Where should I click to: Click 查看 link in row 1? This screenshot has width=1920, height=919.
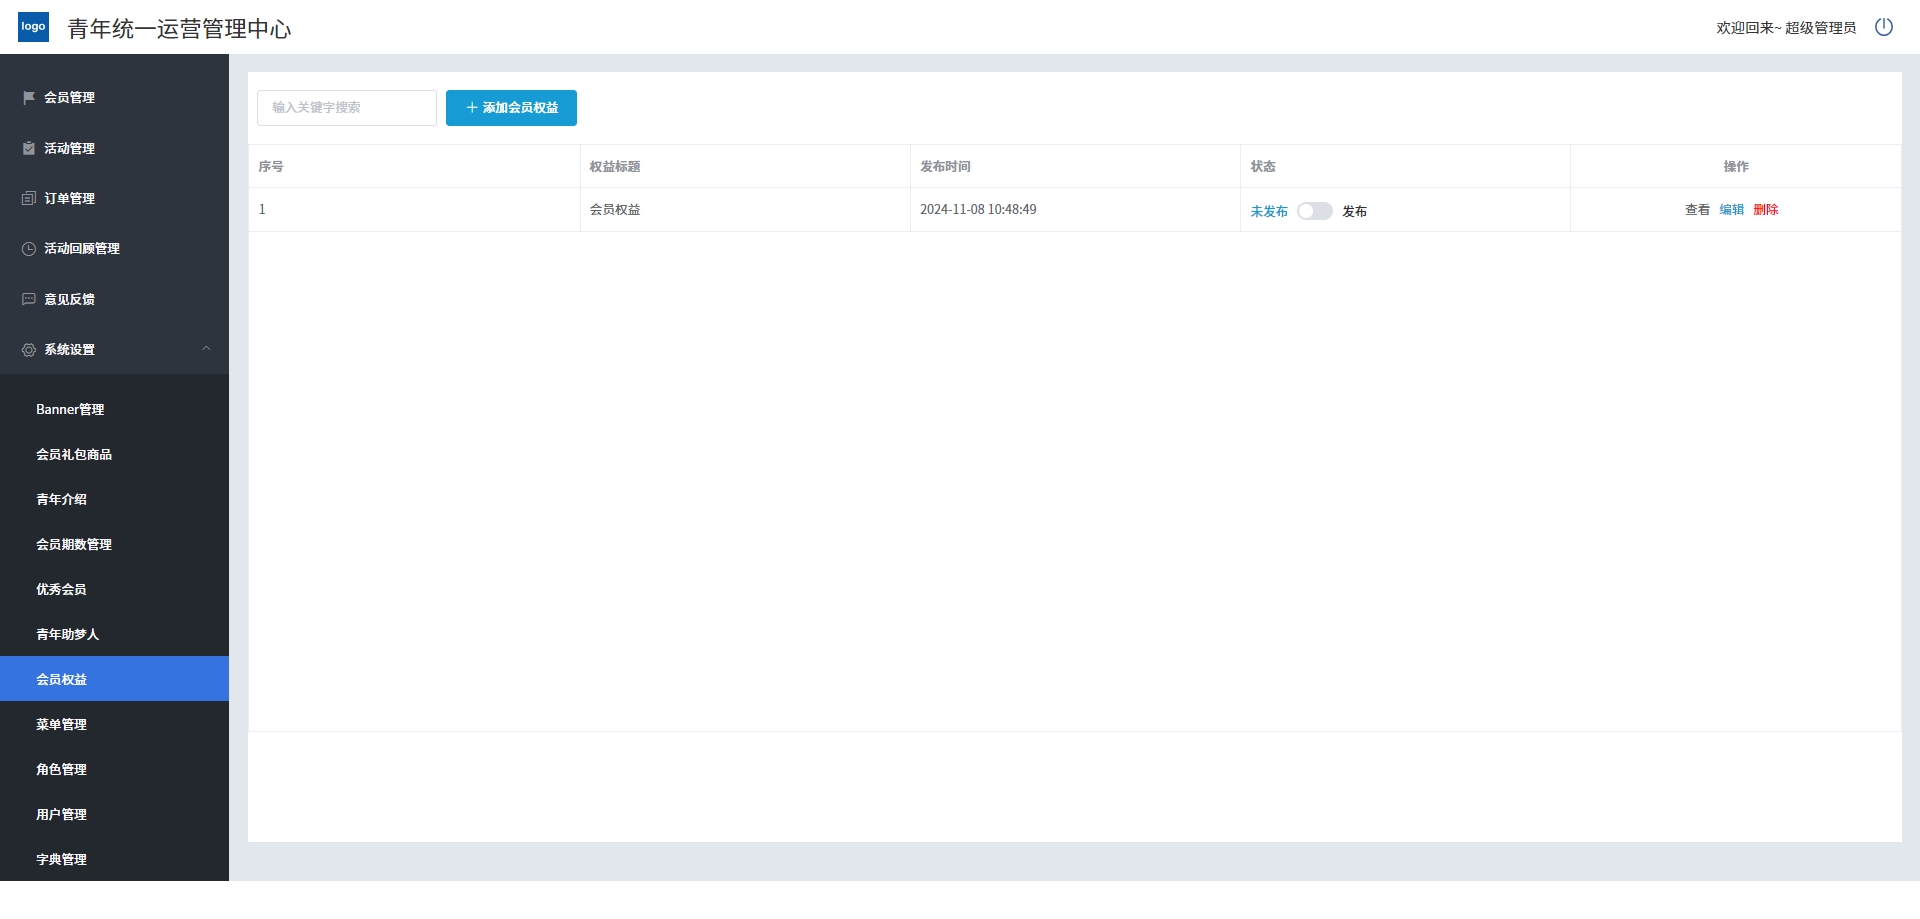(1697, 210)
